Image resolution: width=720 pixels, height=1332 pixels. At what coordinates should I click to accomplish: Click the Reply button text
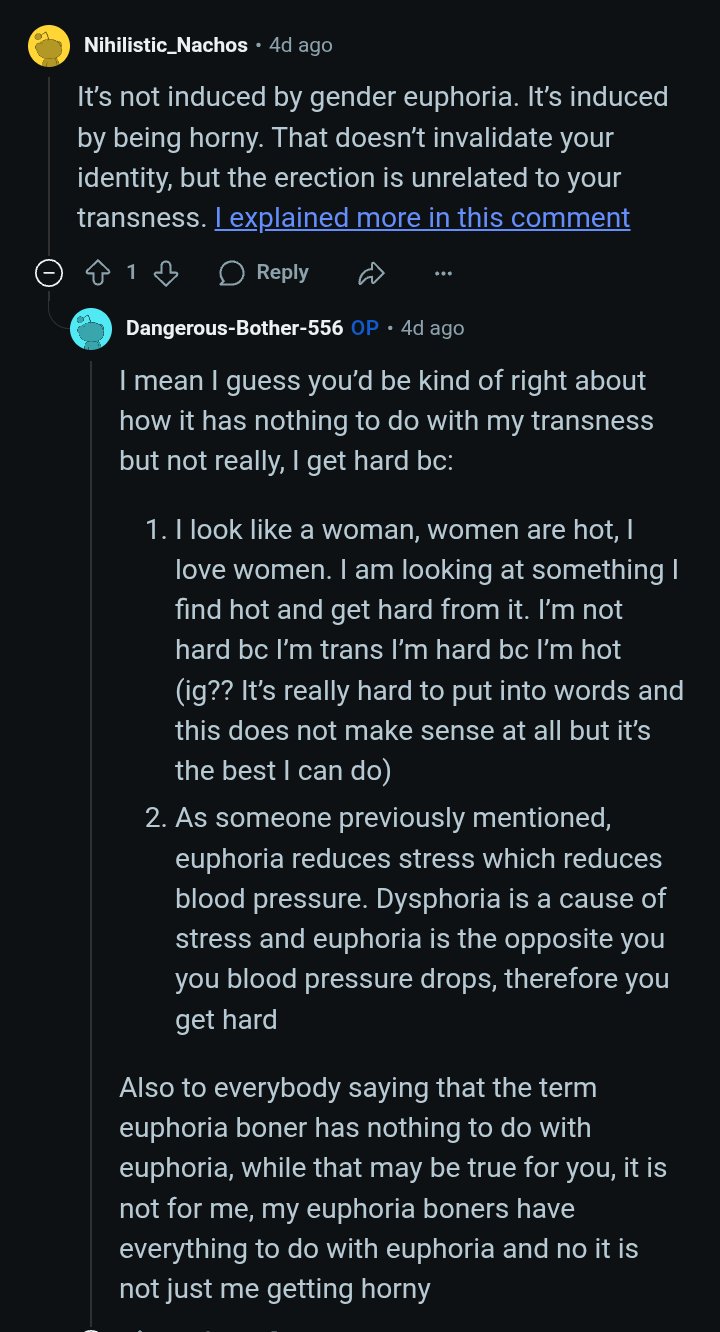point(282,273)
